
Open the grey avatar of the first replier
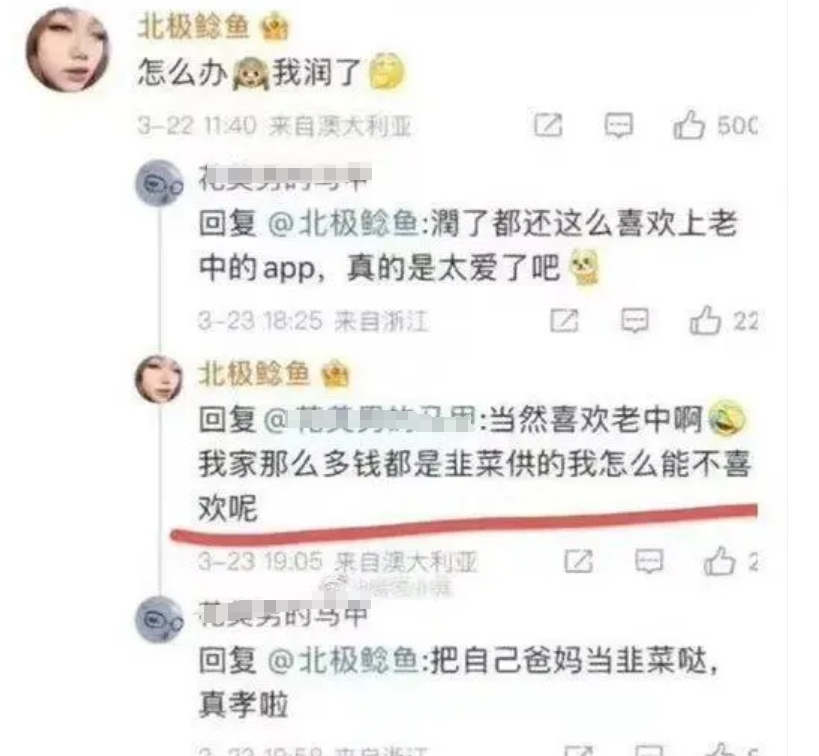pyautogui.click(x=159, y=183)
